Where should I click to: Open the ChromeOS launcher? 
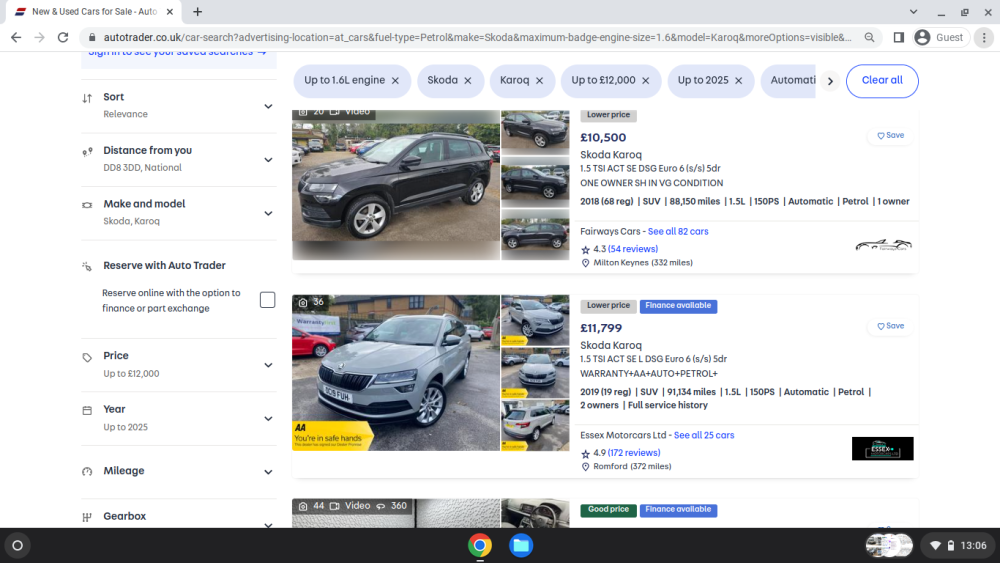click(x=18, y=545)
